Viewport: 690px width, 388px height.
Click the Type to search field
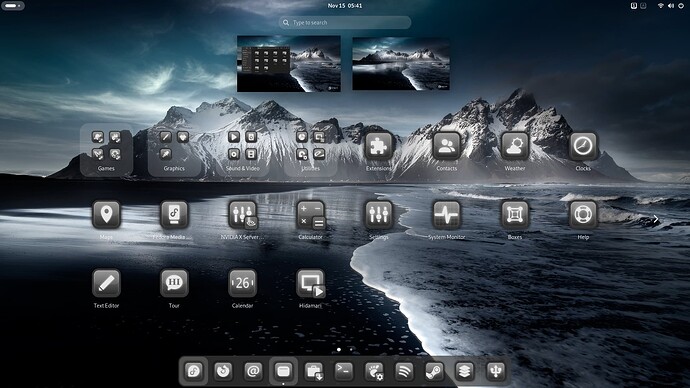[x=345, y=22]
